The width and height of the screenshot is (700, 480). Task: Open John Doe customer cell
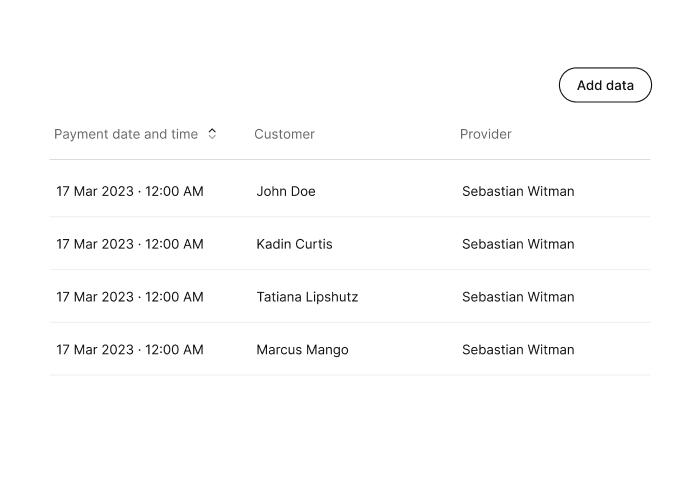286,191
